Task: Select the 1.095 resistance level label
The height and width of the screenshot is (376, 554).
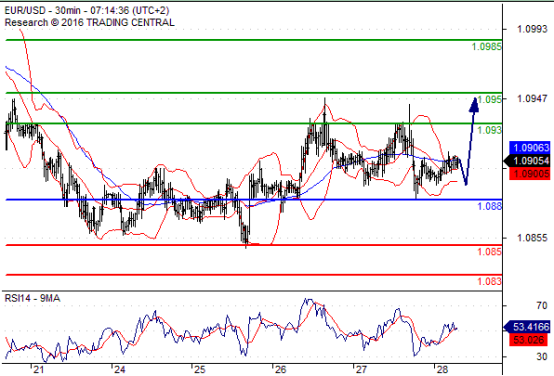Action: click(x=489, y=99)
